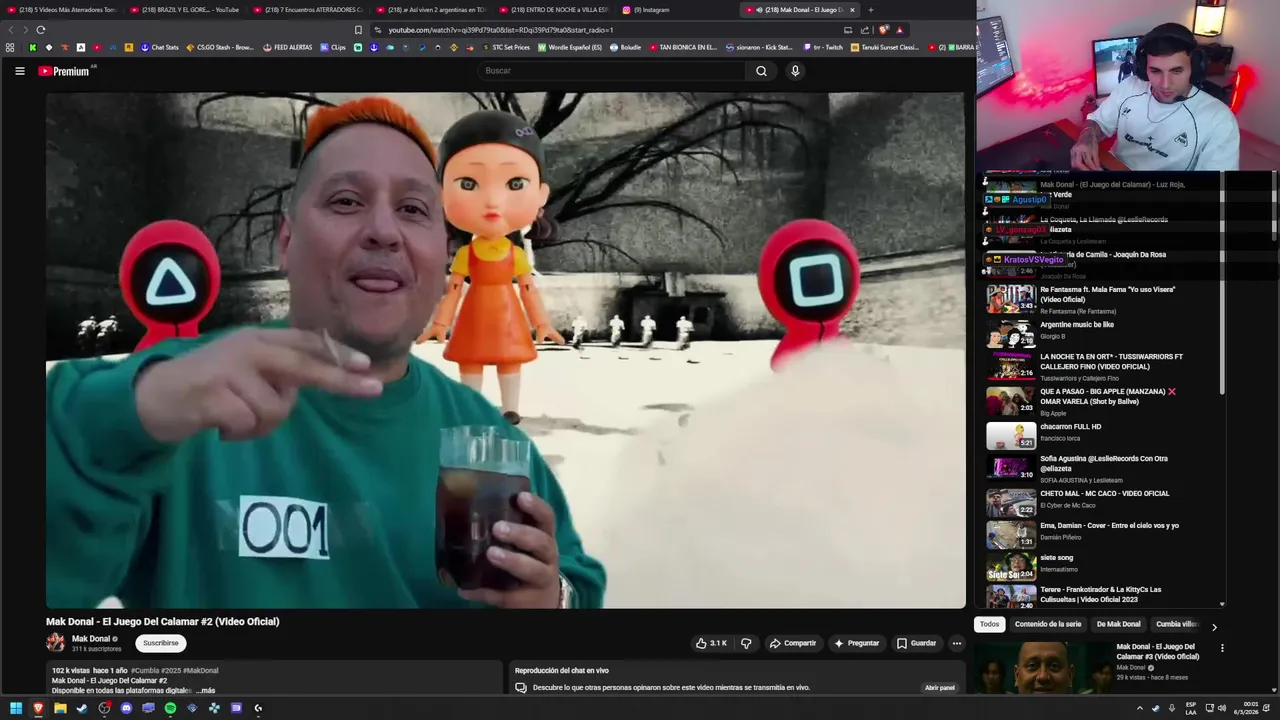This screenshot has width=1280, height=720.
Task: Switch to ENTRO DE NOCHE a VILLA tab
Action: click(554, 10)
